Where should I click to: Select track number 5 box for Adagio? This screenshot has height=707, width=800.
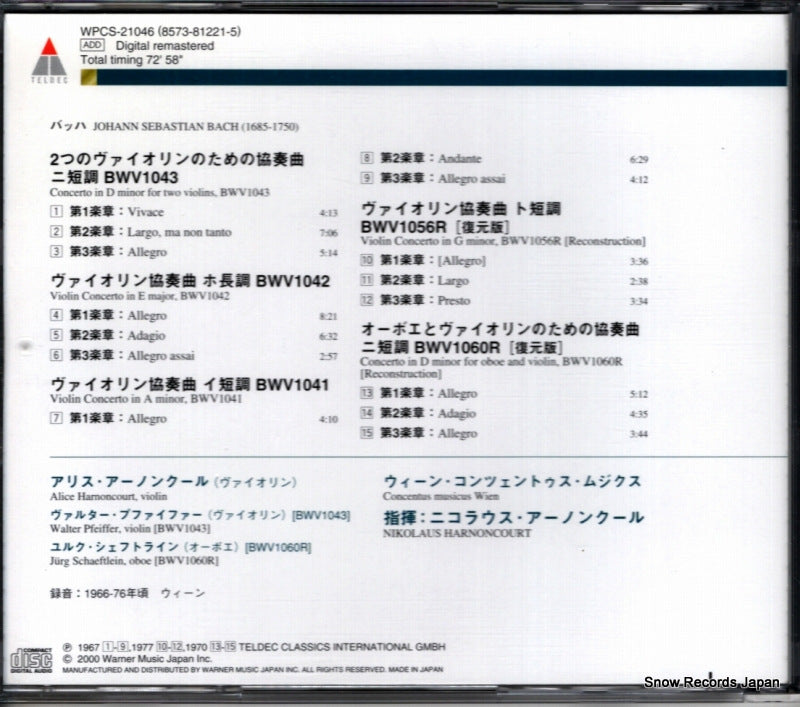click(x=58, y=336)
